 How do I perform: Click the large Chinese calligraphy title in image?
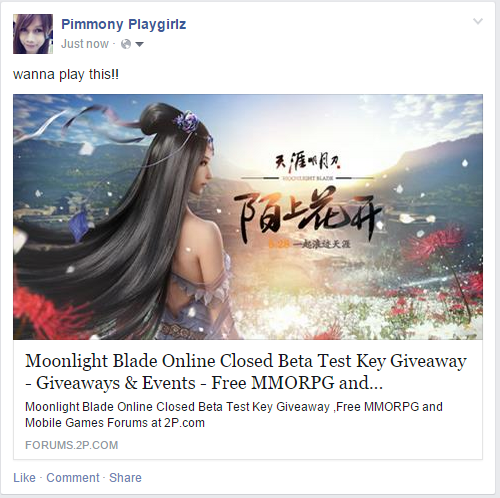307,213
